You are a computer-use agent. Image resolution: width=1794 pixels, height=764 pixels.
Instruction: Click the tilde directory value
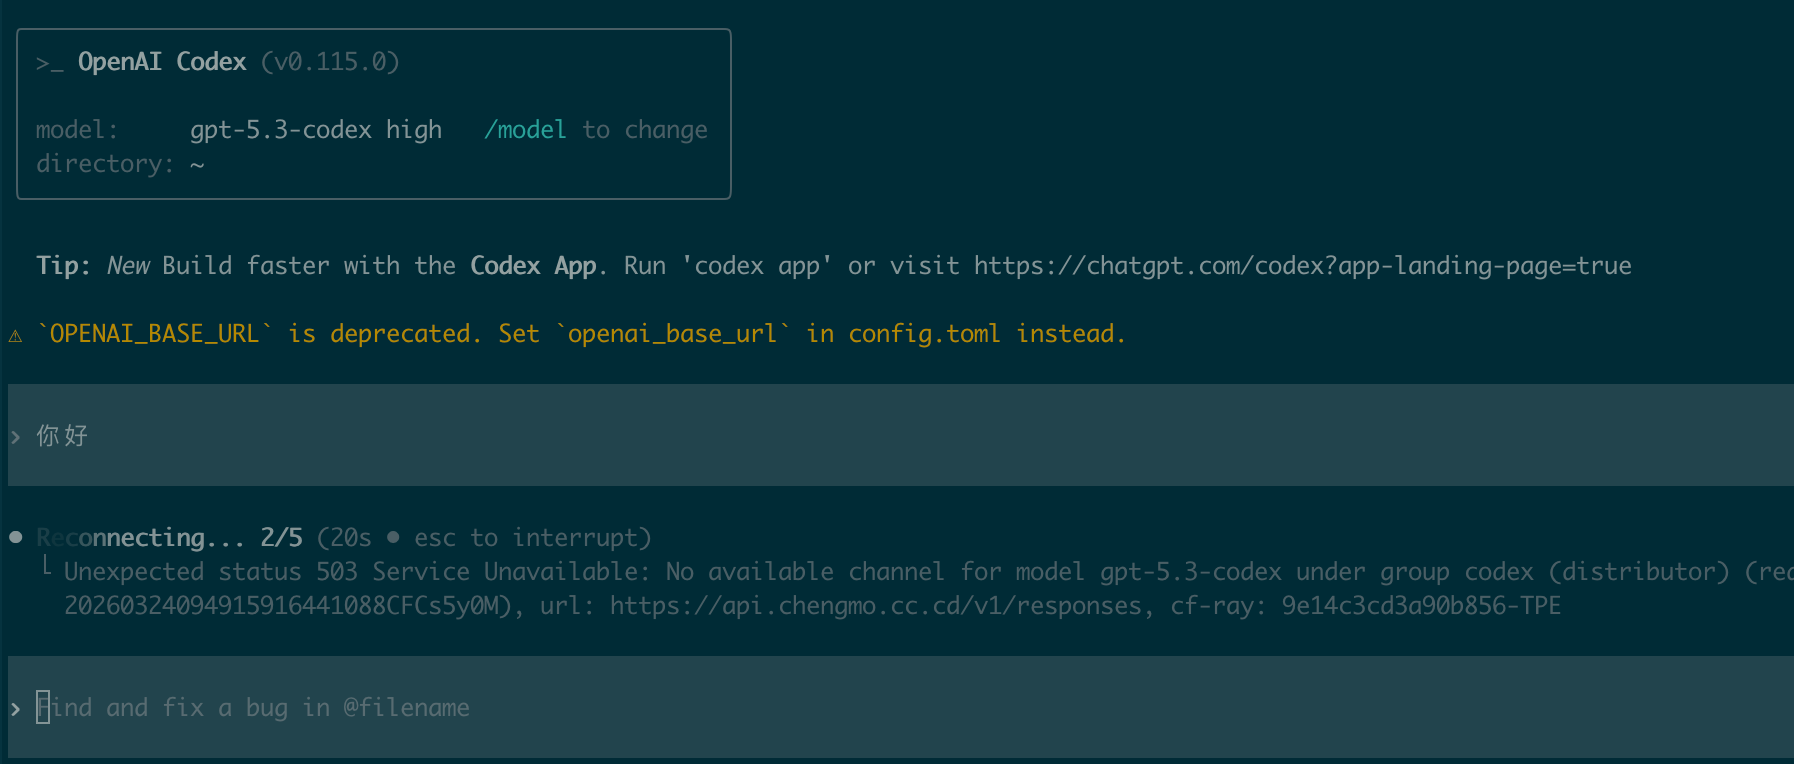point(197,164)
